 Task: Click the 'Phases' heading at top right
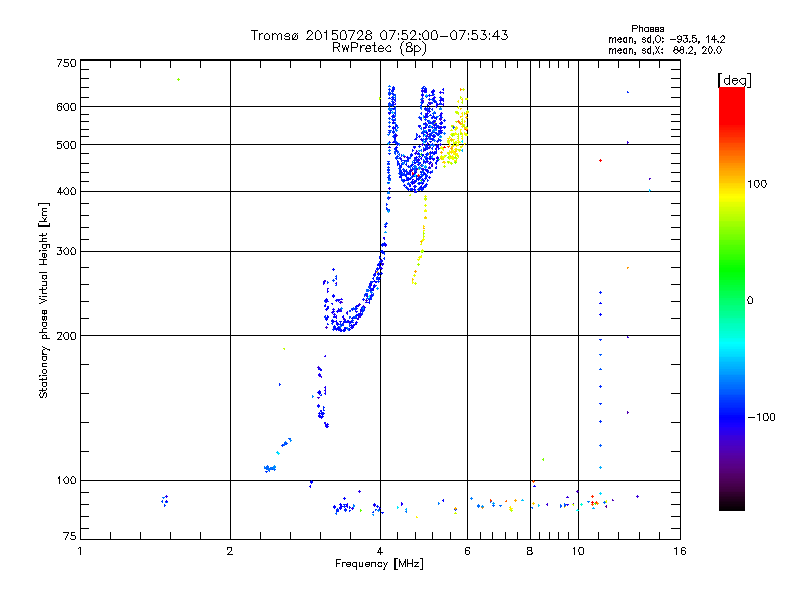coord(647,29)
